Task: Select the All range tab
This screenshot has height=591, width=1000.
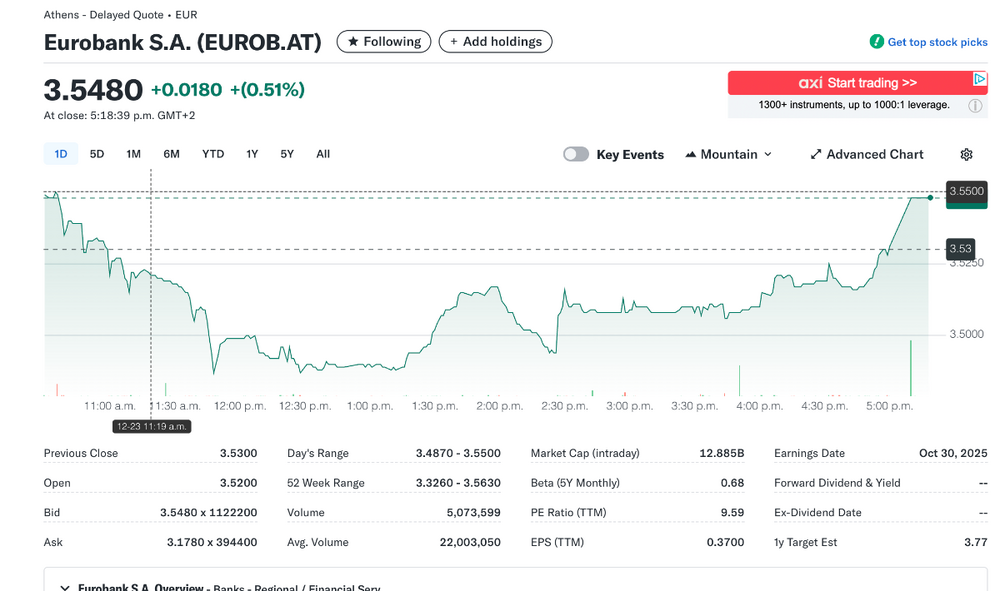Action: 323,154
